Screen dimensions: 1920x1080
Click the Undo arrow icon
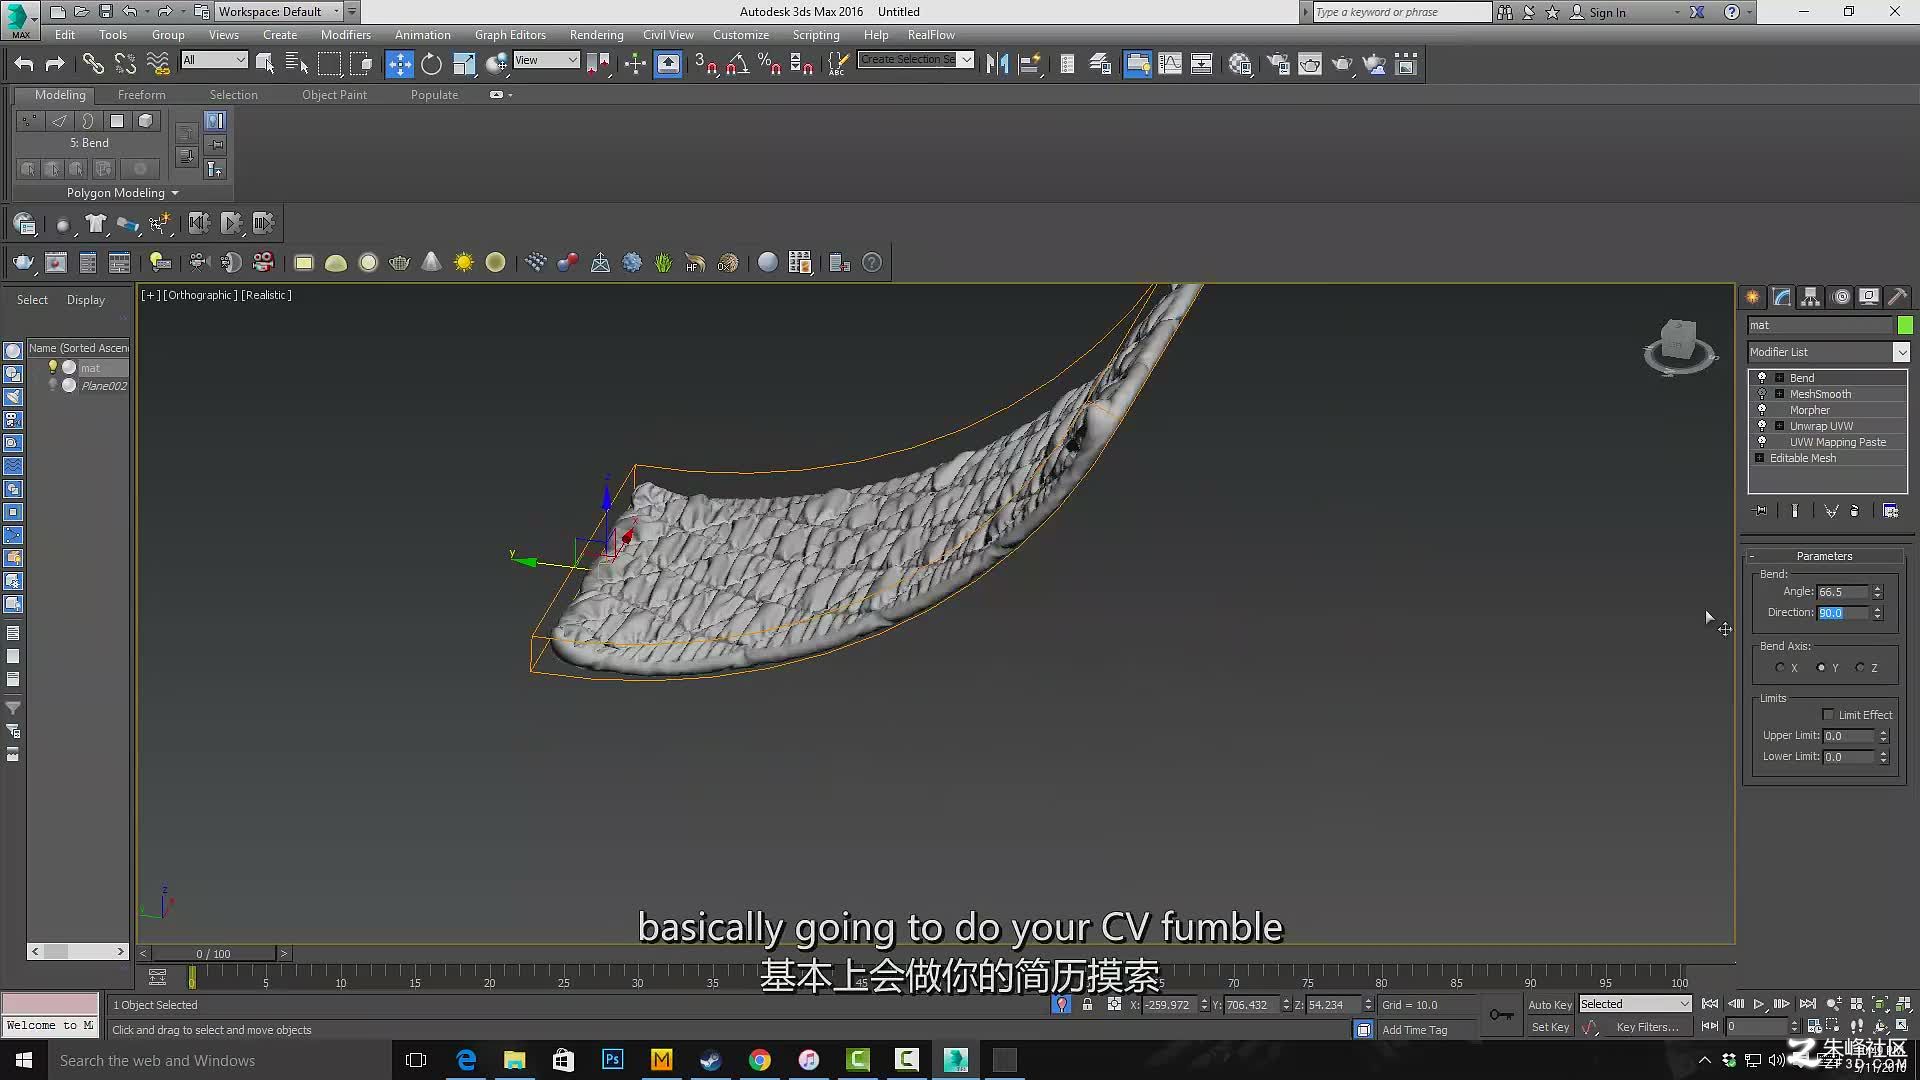pyautogui.click(x=23, y=64)
